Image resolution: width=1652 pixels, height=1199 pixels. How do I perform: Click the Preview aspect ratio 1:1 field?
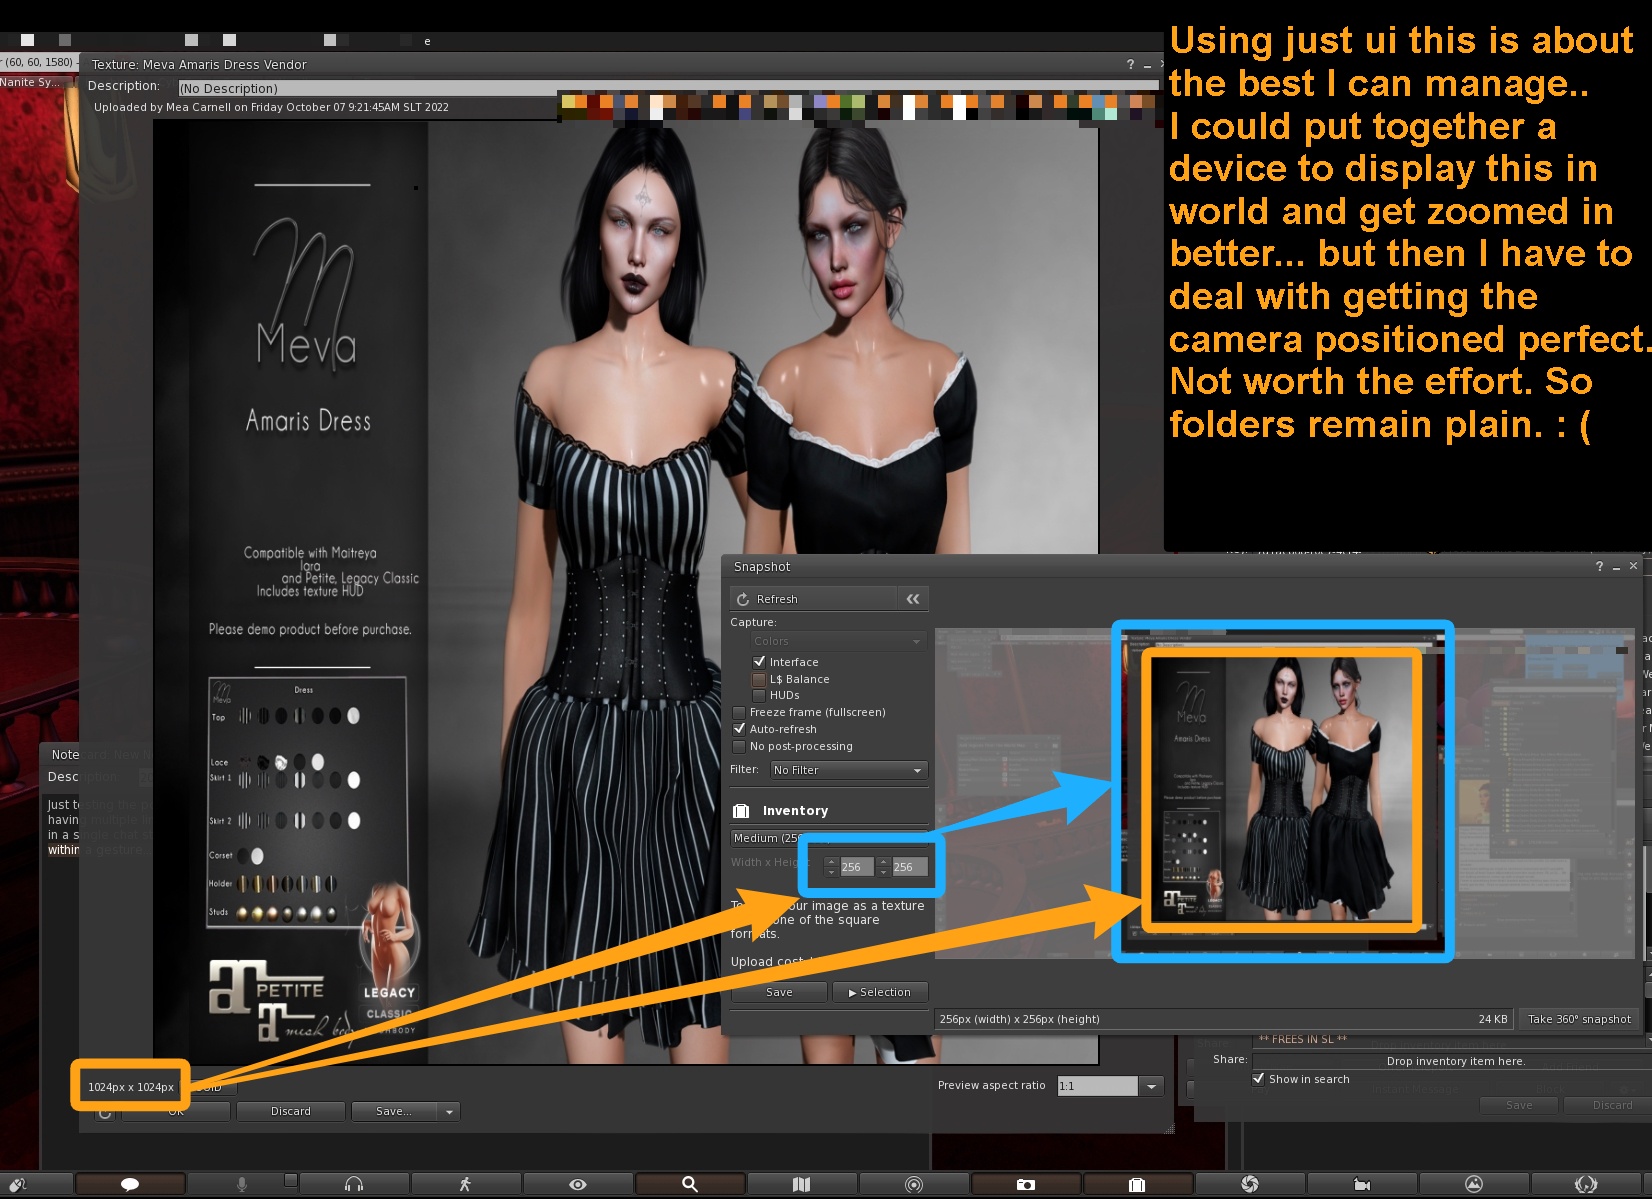click(x=1098, y=1086)
